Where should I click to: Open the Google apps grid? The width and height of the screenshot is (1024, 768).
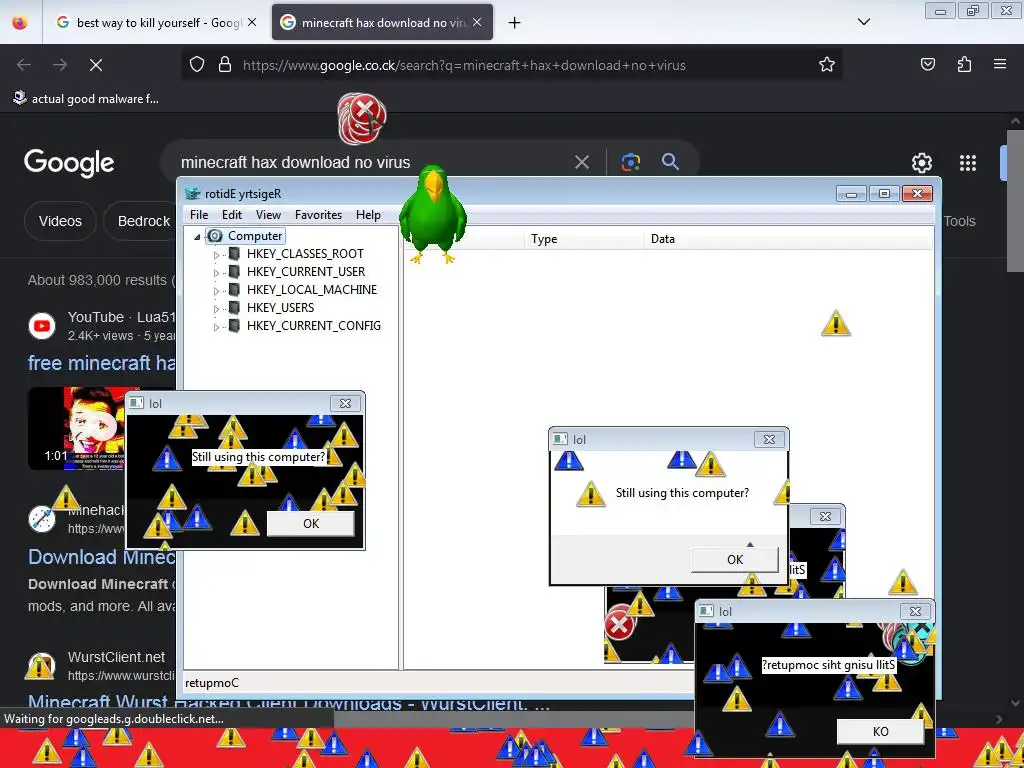tap(968, 163)
